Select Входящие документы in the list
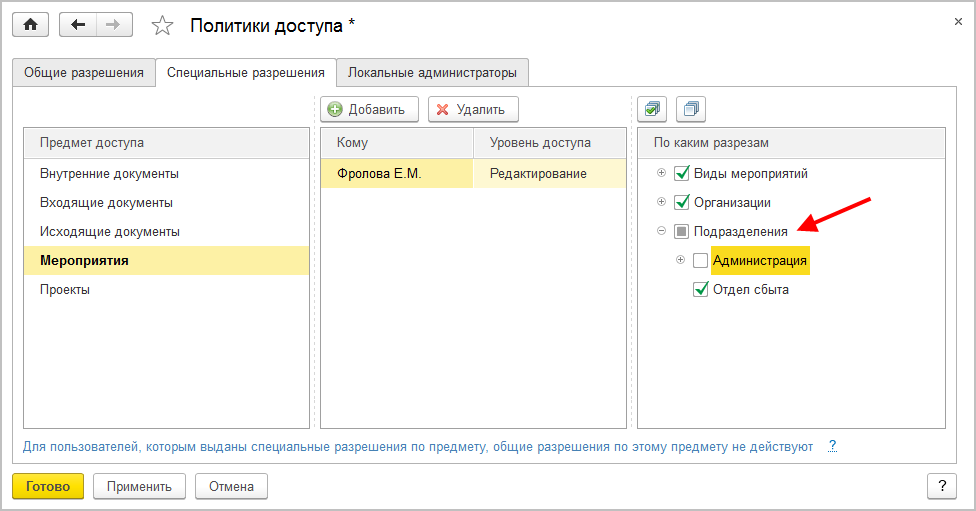This screenshot has height=511, width=976. click(106, 203)
